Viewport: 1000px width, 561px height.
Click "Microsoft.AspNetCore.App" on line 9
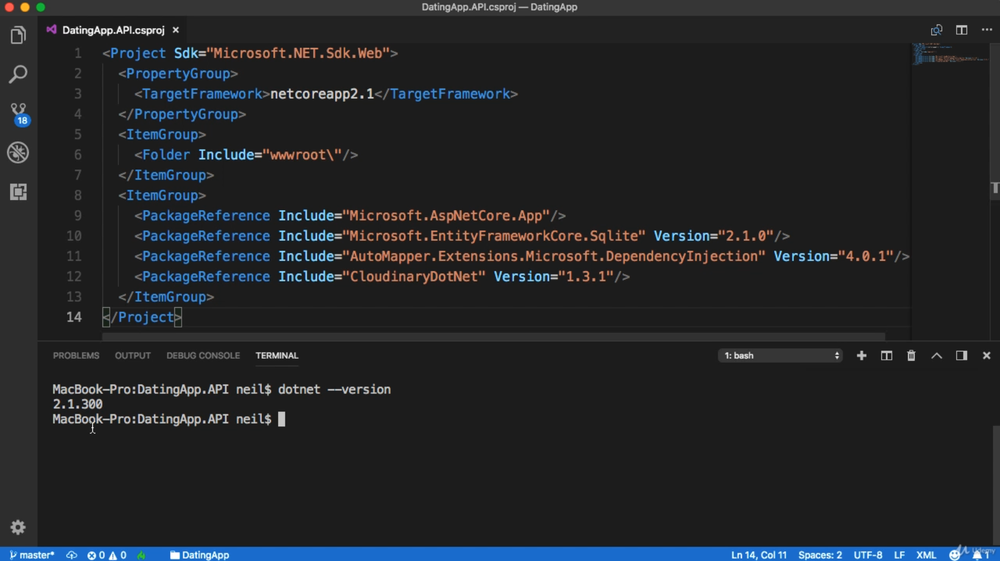pos(446,215)
